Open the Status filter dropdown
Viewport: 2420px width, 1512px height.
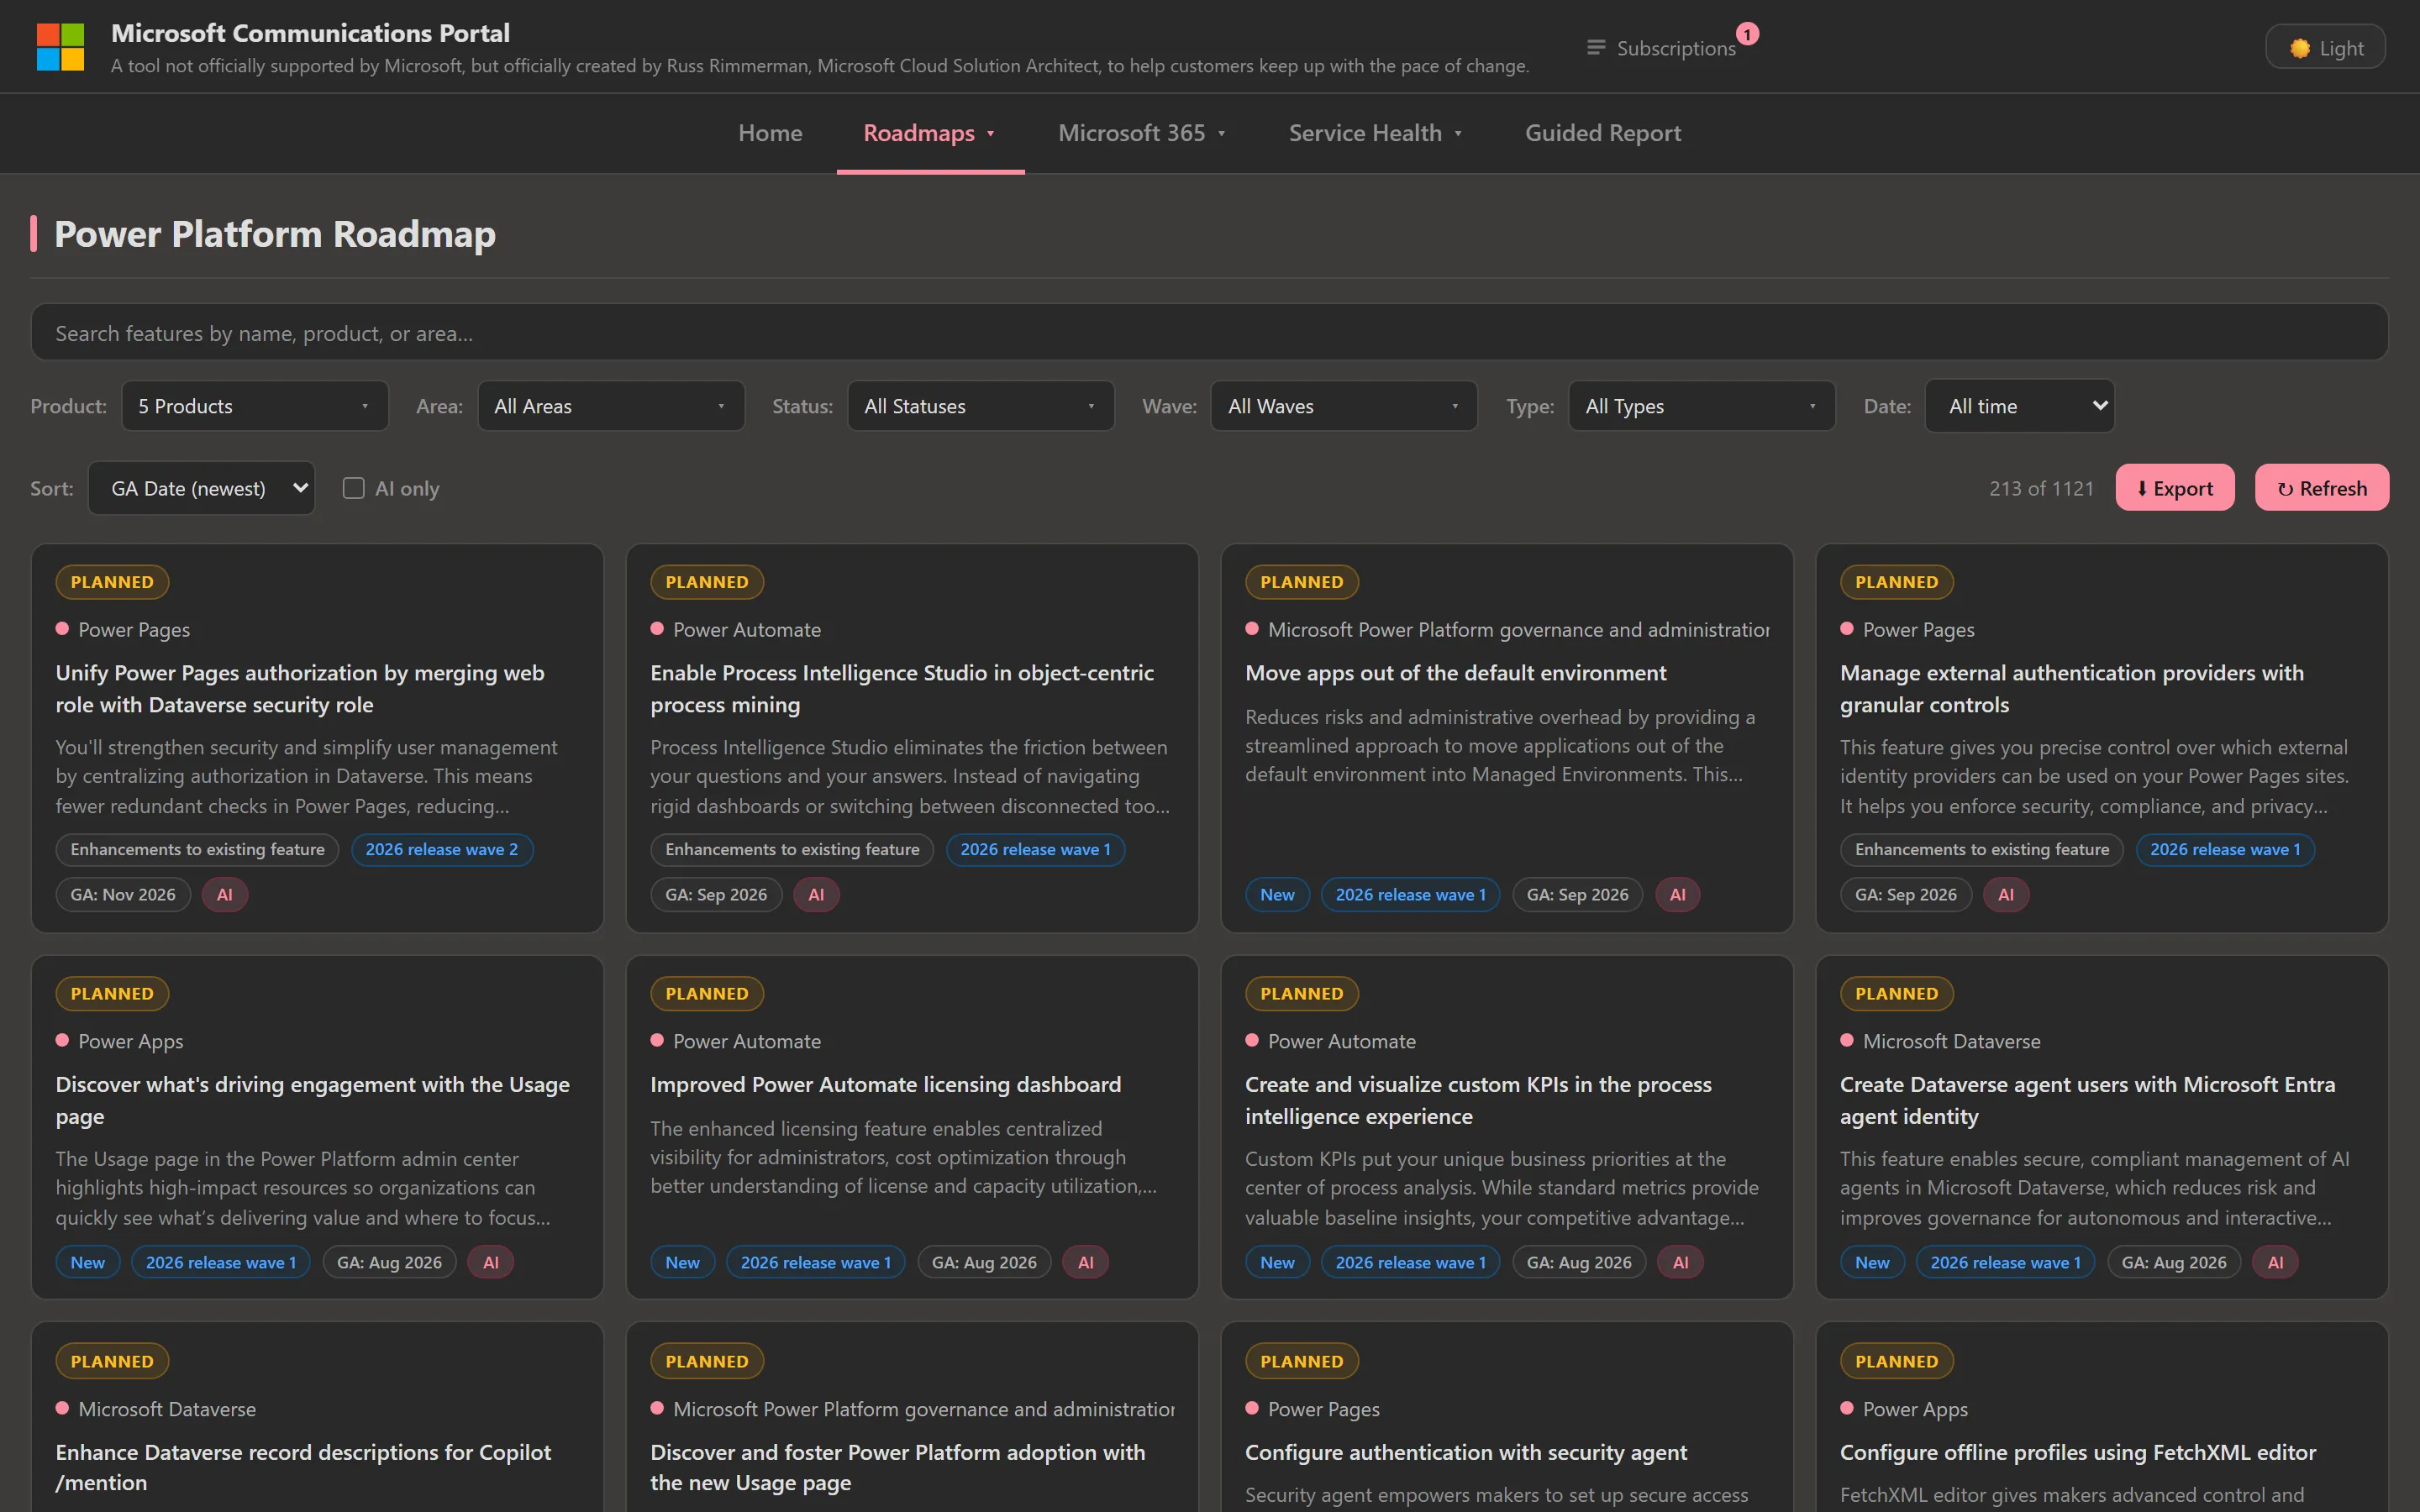coord(981,406)
